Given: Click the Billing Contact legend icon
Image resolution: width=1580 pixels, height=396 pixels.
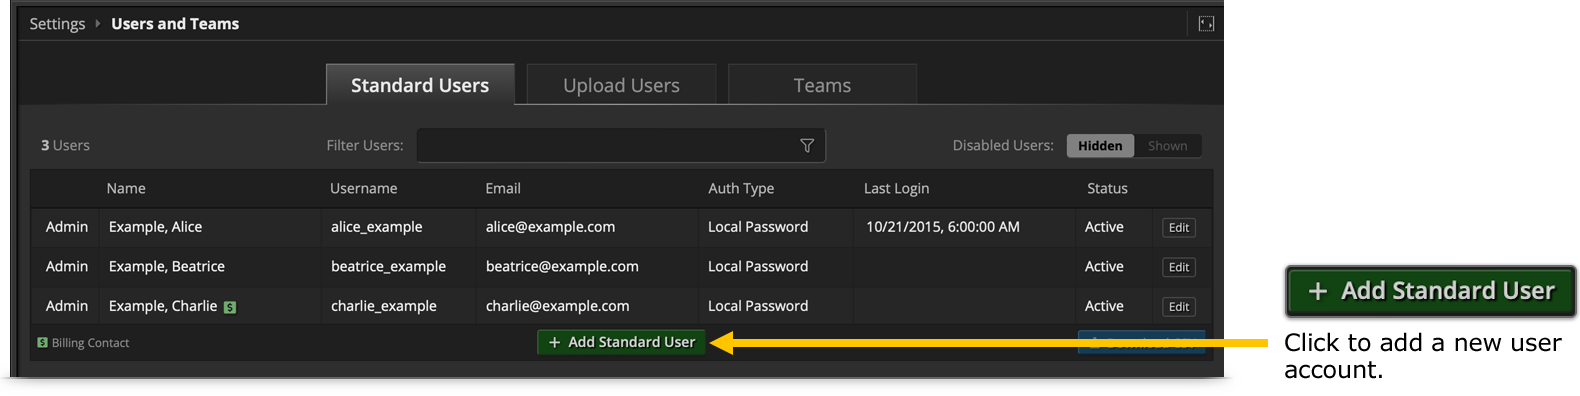Looking at the screenshot, I should [x=42, y=342].
